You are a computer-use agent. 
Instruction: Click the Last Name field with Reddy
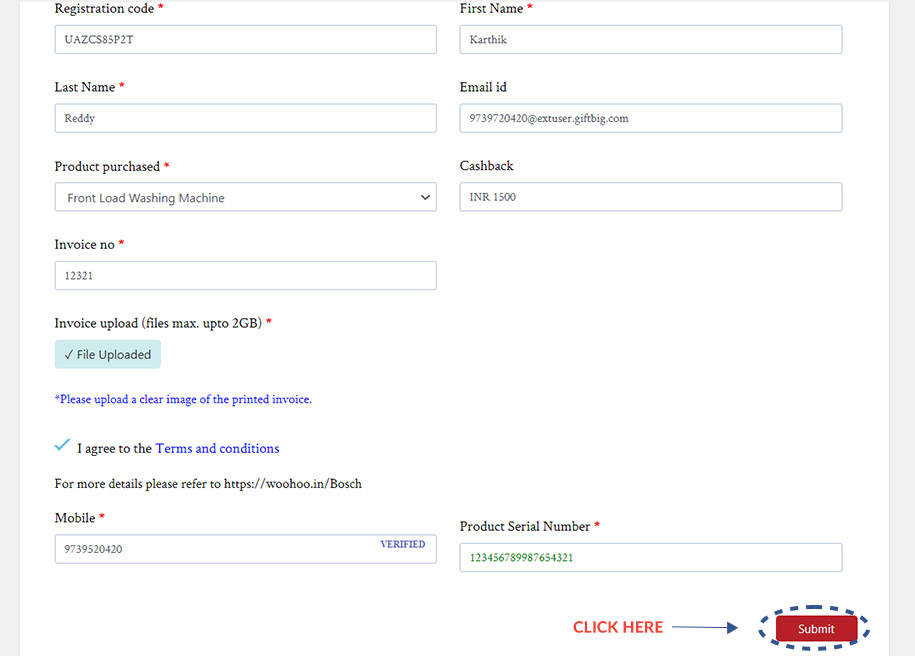point(246,118)
